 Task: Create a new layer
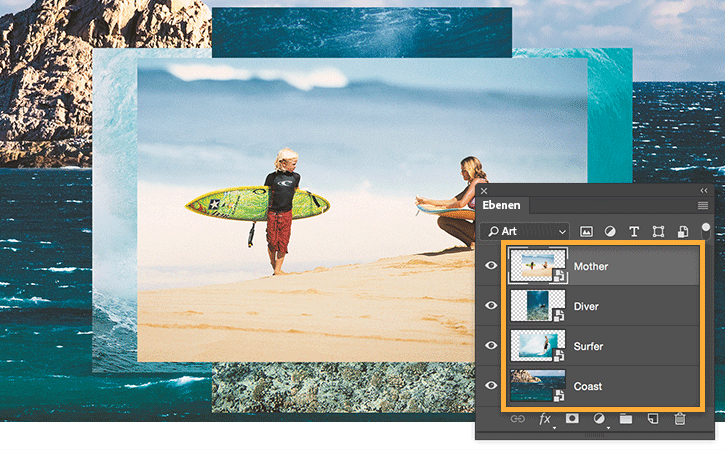click(x=652, y=419)
